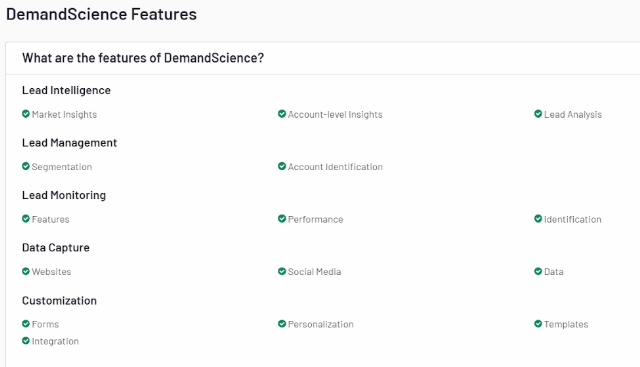This screenshot has height=367, width=640.
Task: Select the Market Insights feature text
Action: pos(64,115)
